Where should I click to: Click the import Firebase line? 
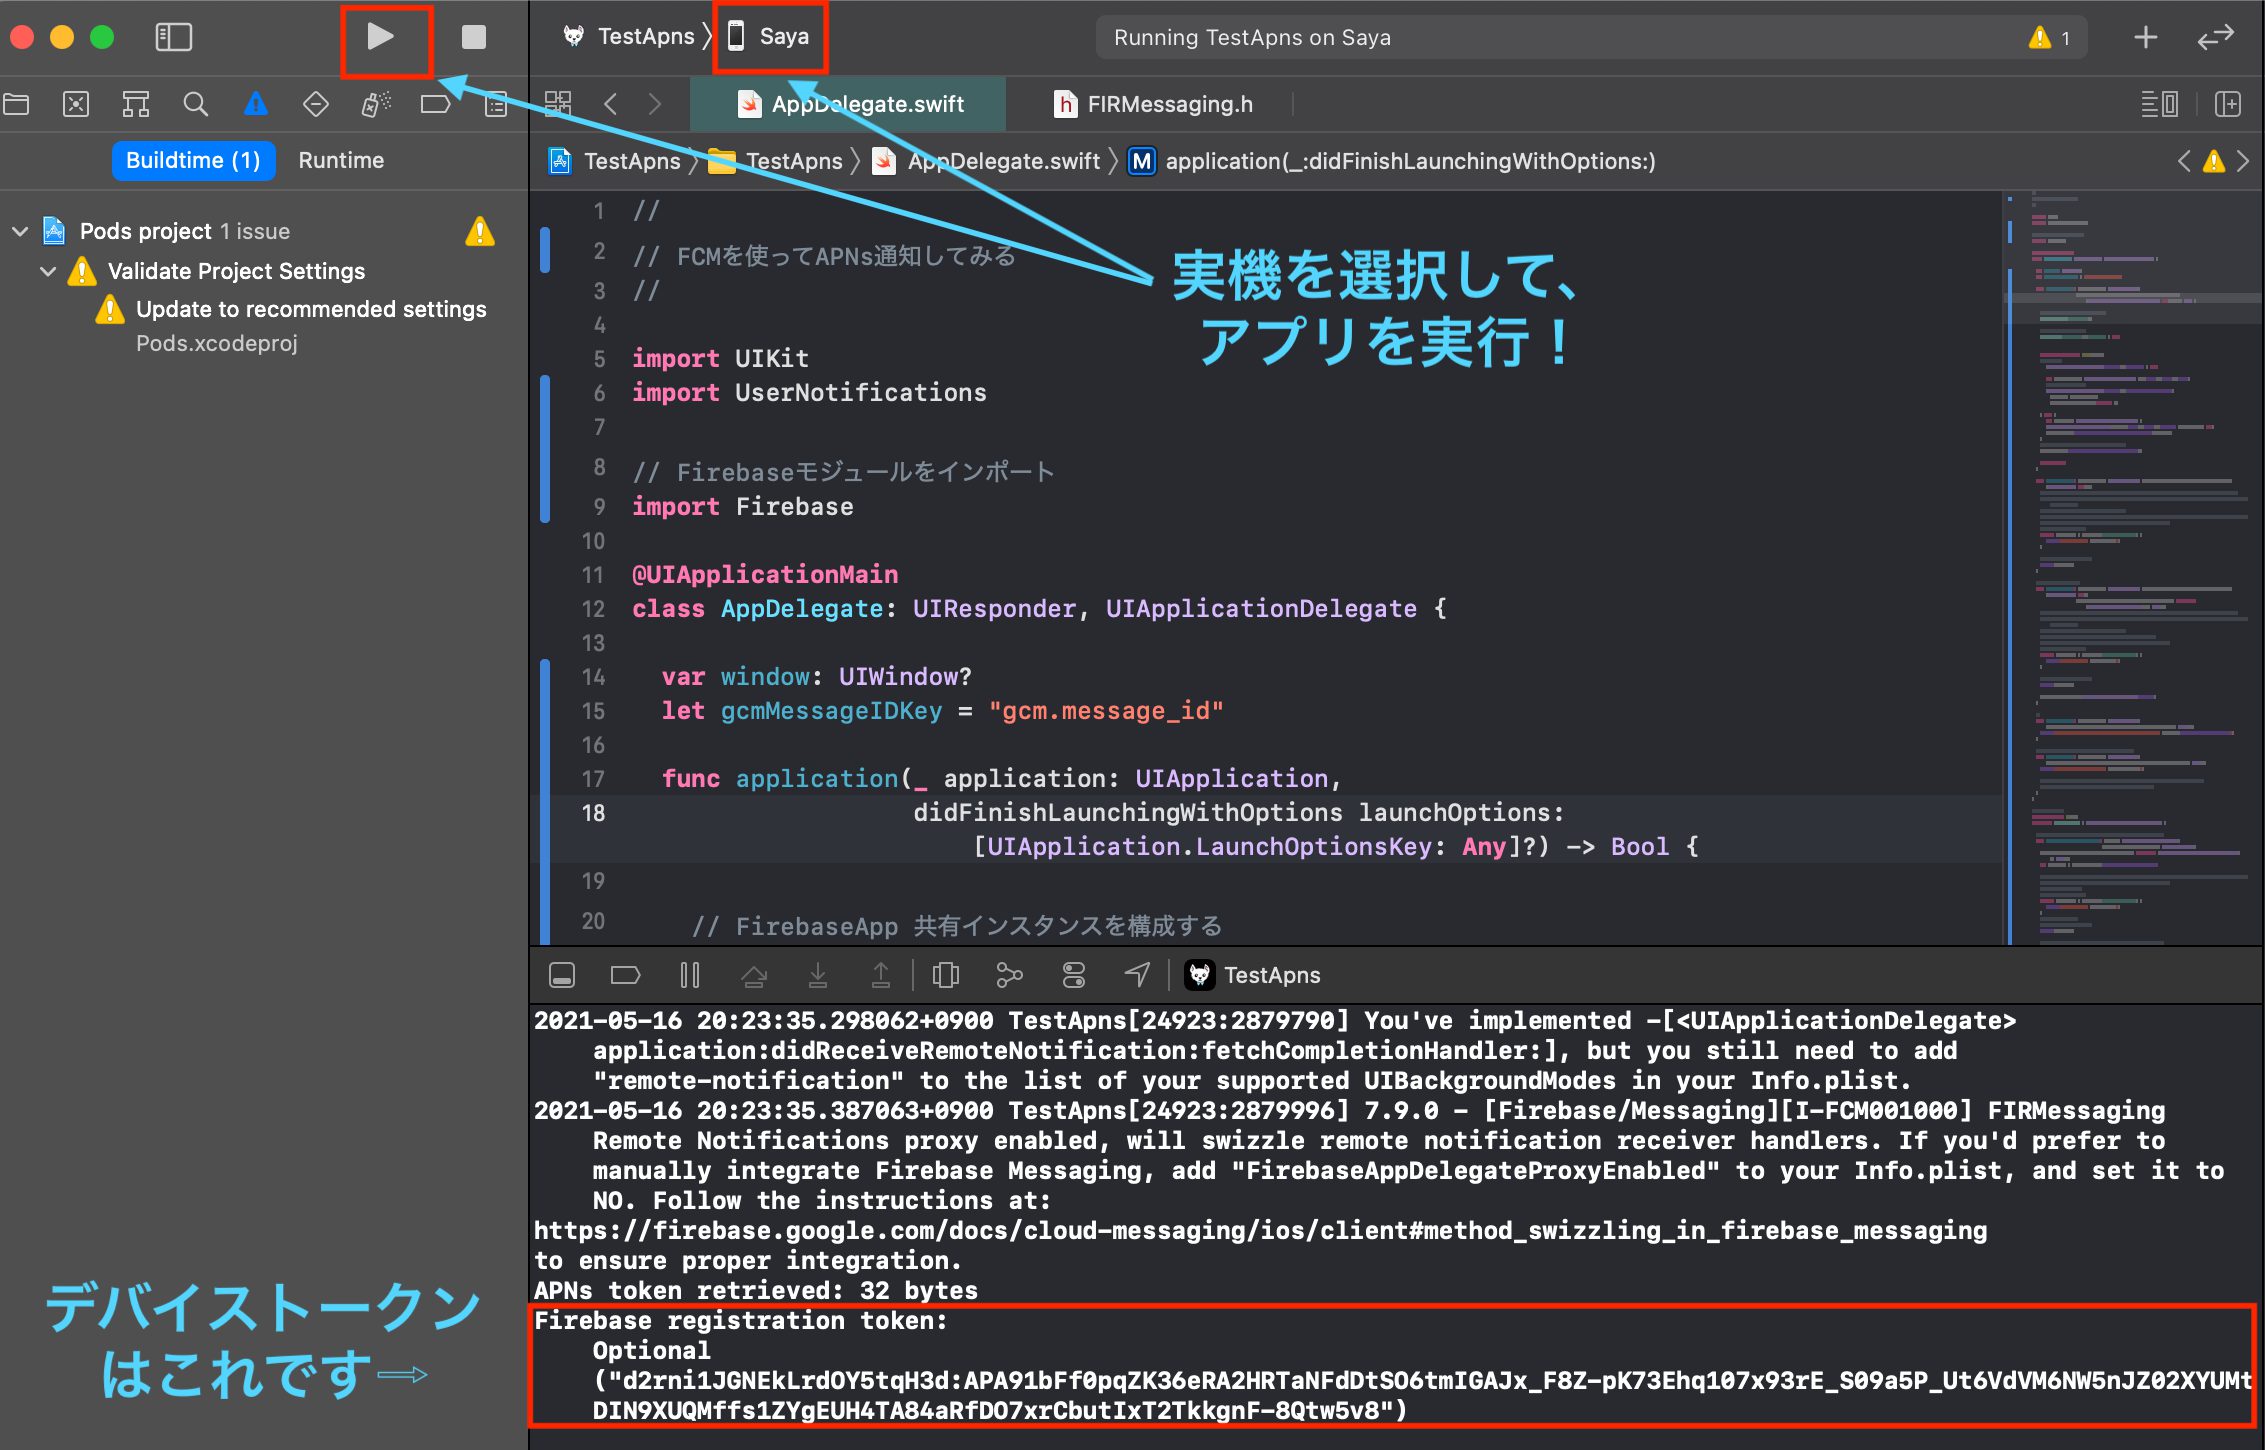tap(743, 507)
